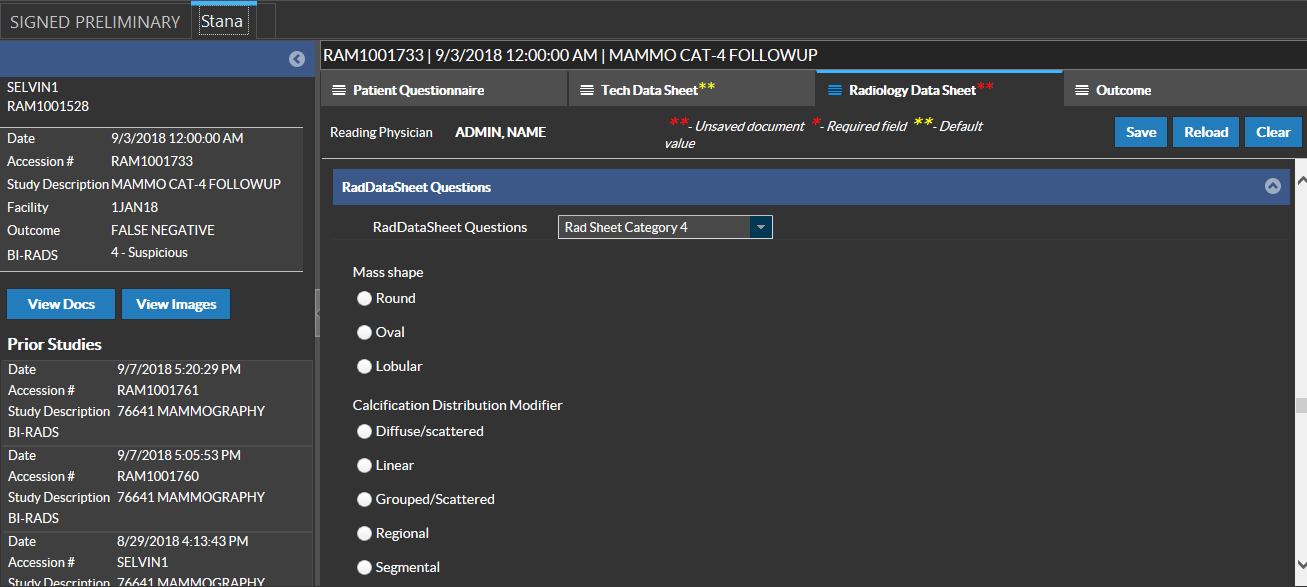
Task: Choose Diffuse/scattered calcification distribution
Action: pyautogui.click(x=365, y=432)
